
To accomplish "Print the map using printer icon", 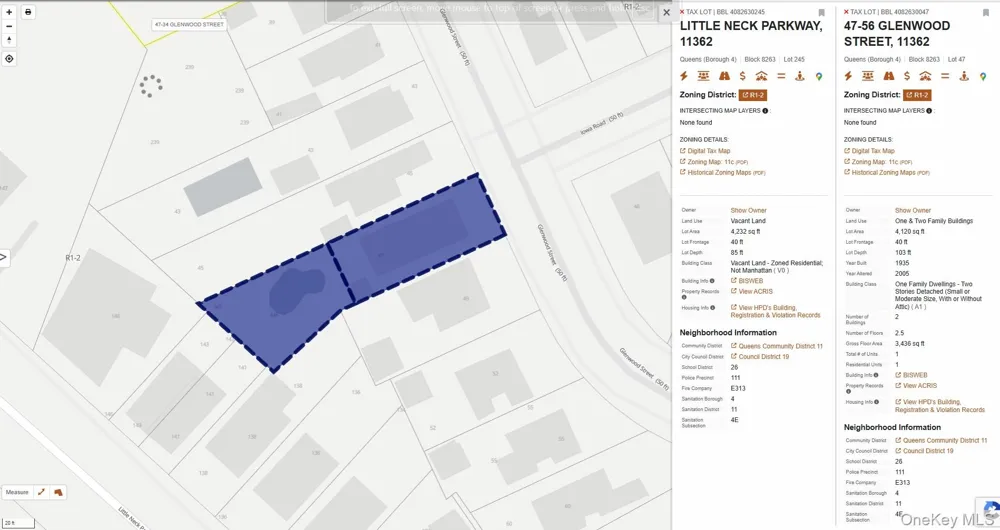I will click(28, 12).
